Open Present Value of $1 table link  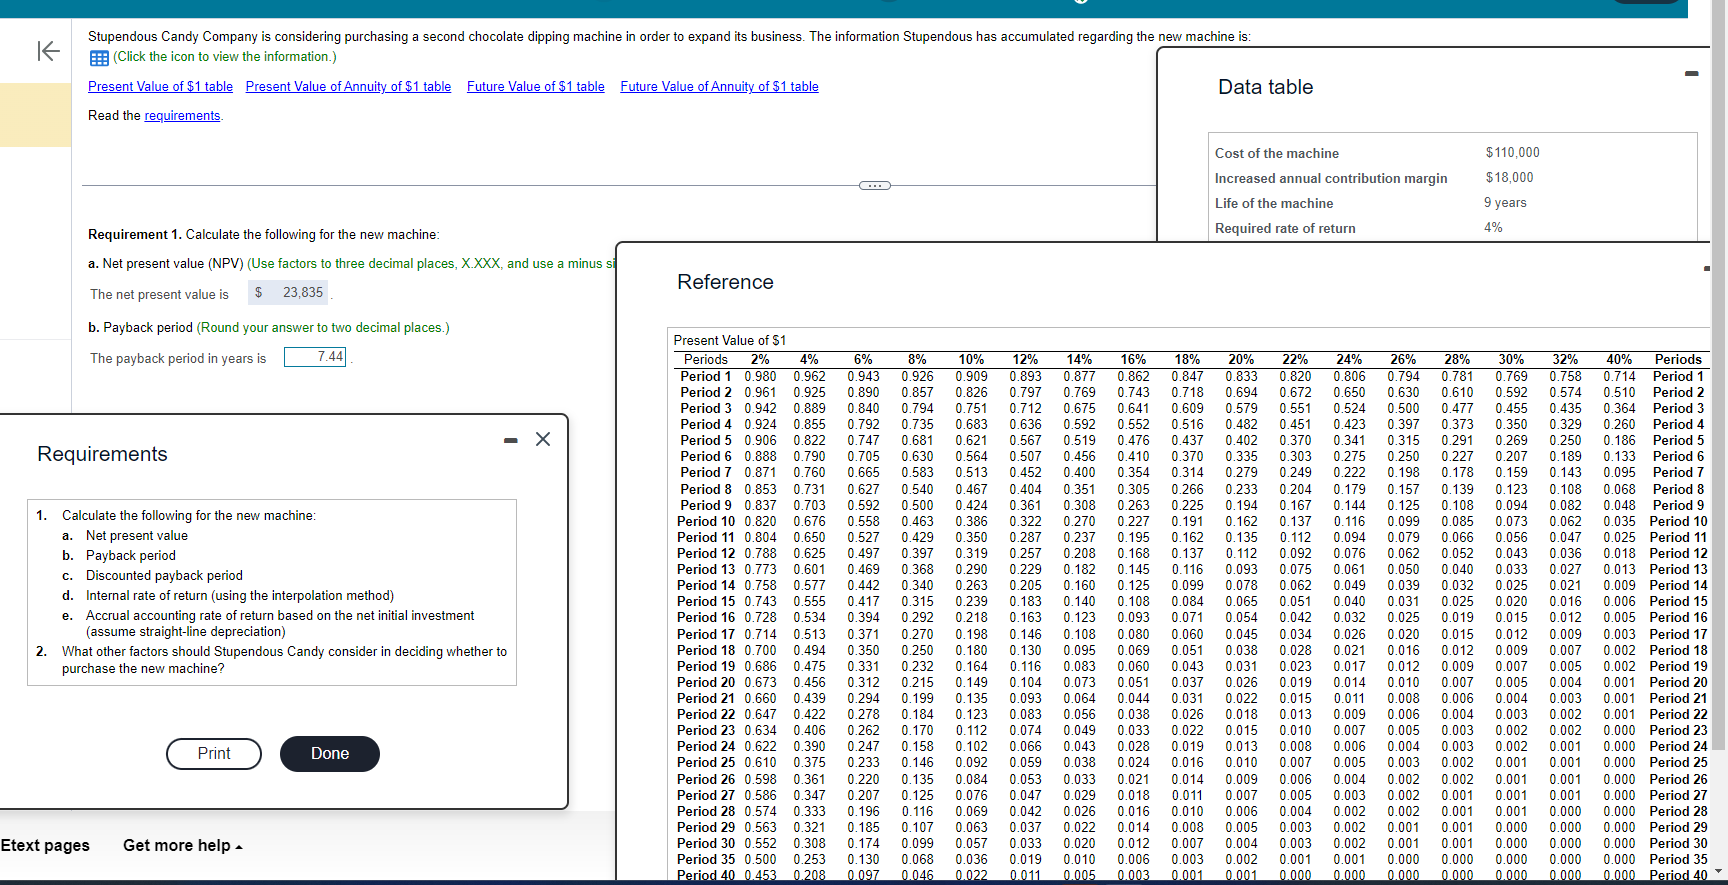(x=160, y=87)
